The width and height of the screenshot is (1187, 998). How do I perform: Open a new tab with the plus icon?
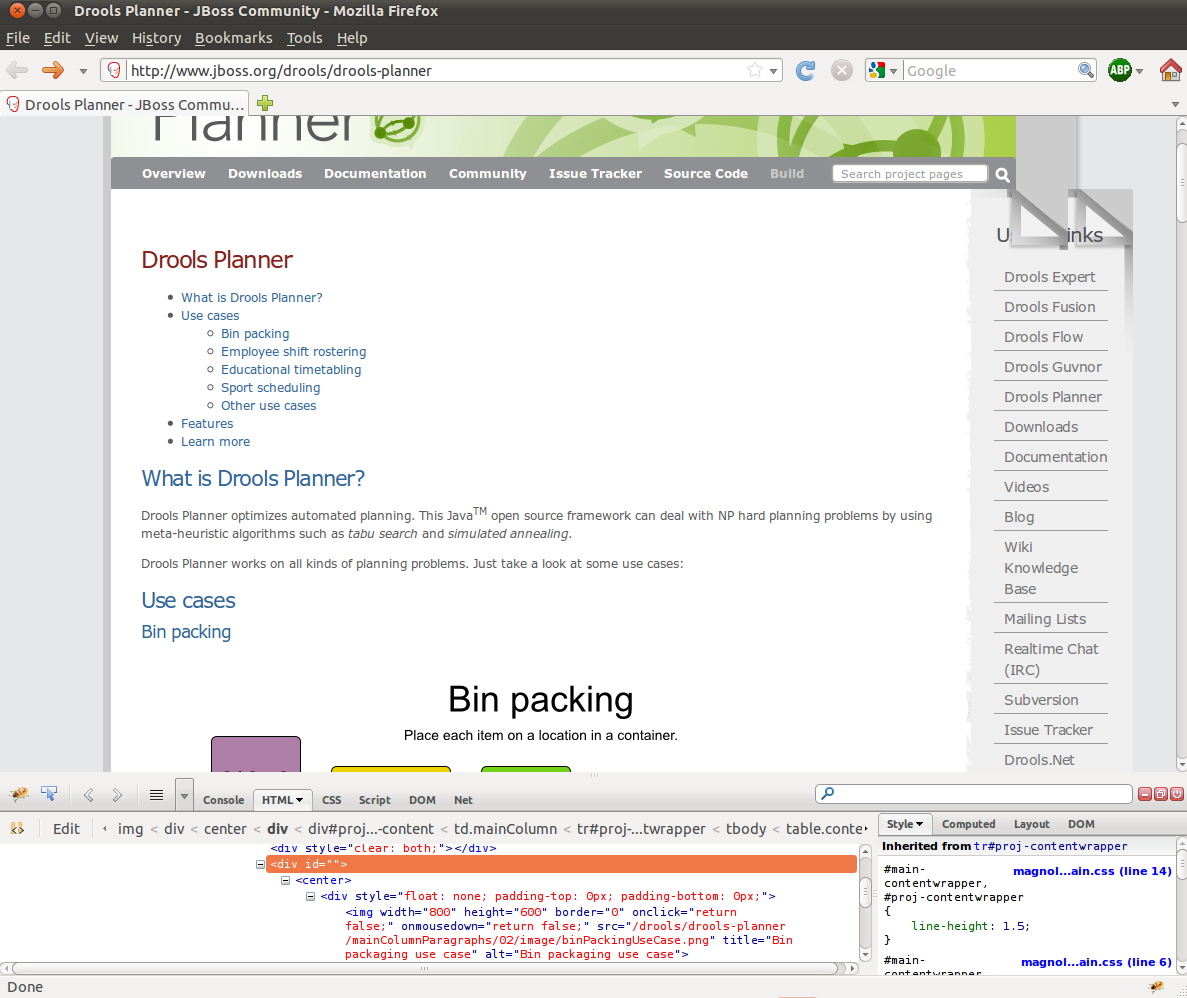[265, 103]
